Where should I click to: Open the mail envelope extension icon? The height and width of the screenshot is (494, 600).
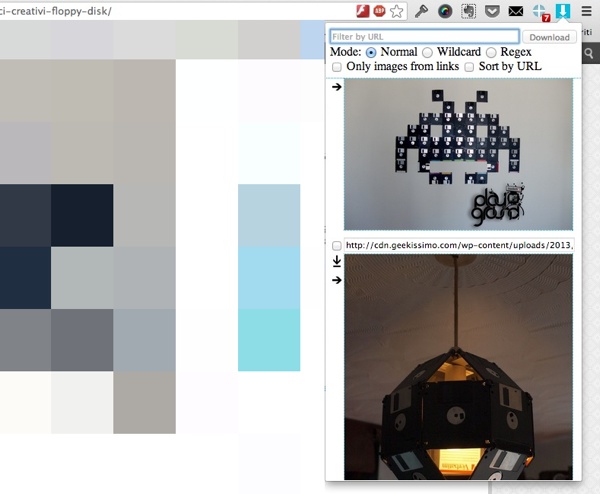pyautogui.click(x=515, y=11)
